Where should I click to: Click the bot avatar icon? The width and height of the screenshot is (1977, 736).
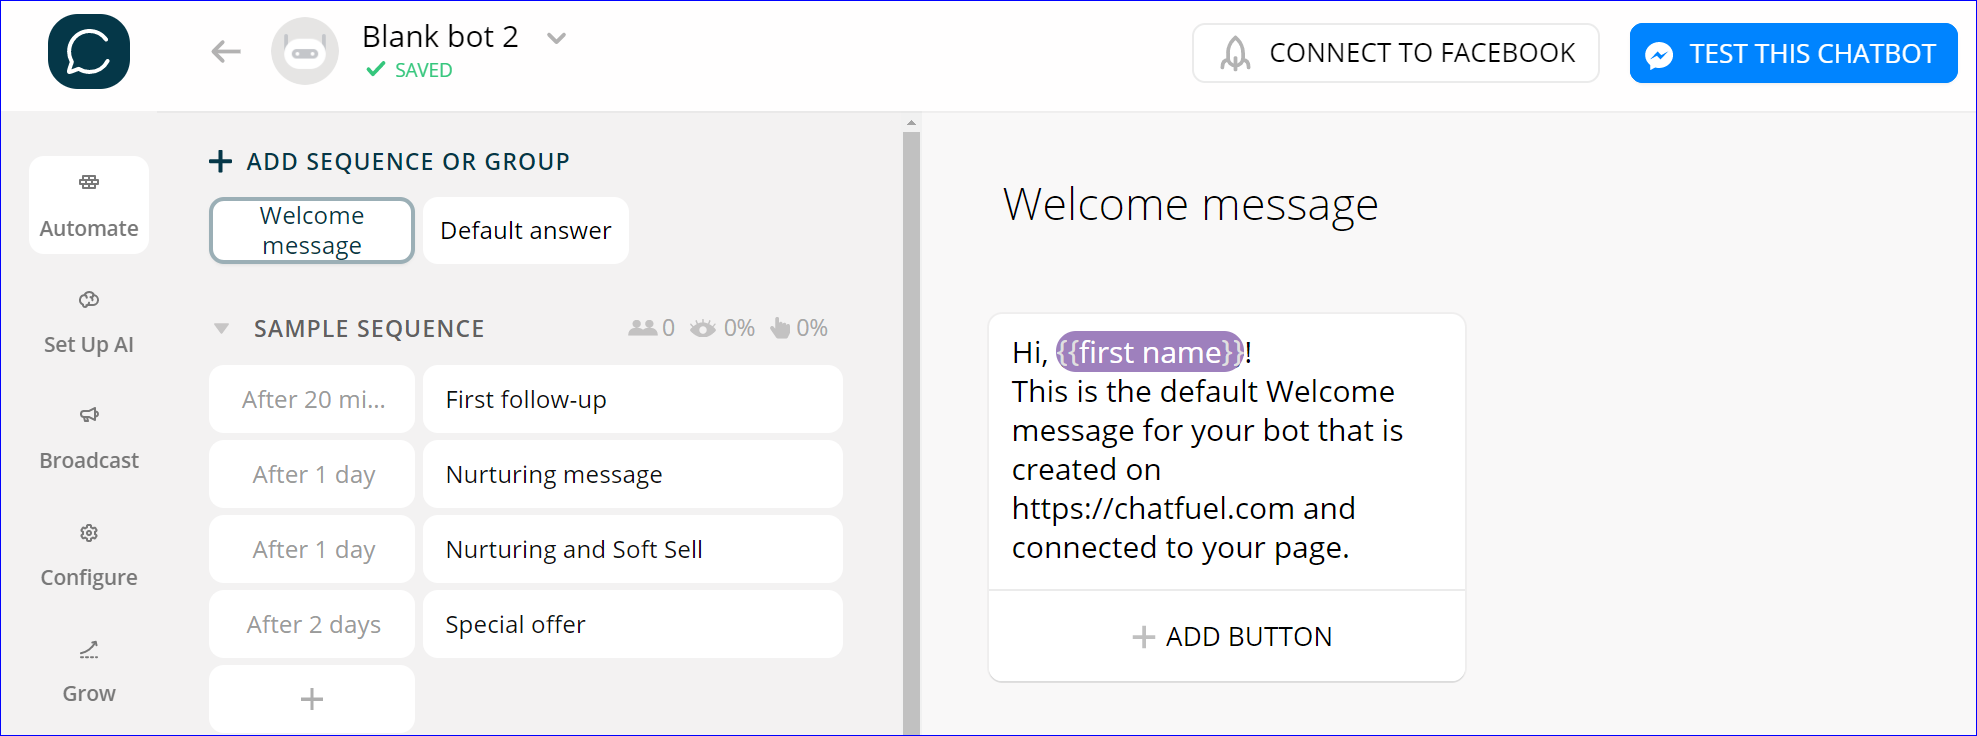[x=305, y=51]
